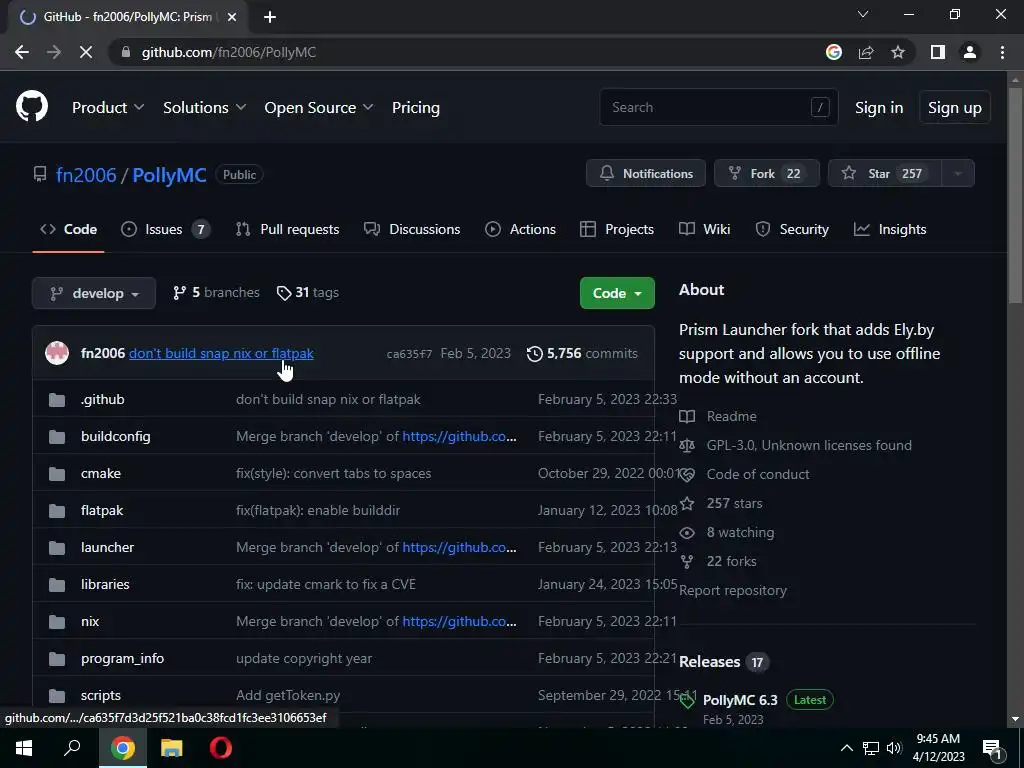Open the Actions tab

520,229
